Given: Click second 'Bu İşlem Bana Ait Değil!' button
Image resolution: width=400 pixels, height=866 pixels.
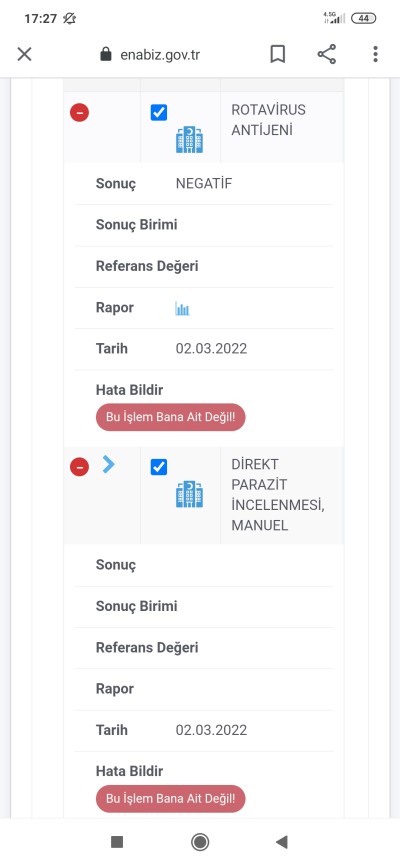Looking at the screenshot, I should coord(171,799).
